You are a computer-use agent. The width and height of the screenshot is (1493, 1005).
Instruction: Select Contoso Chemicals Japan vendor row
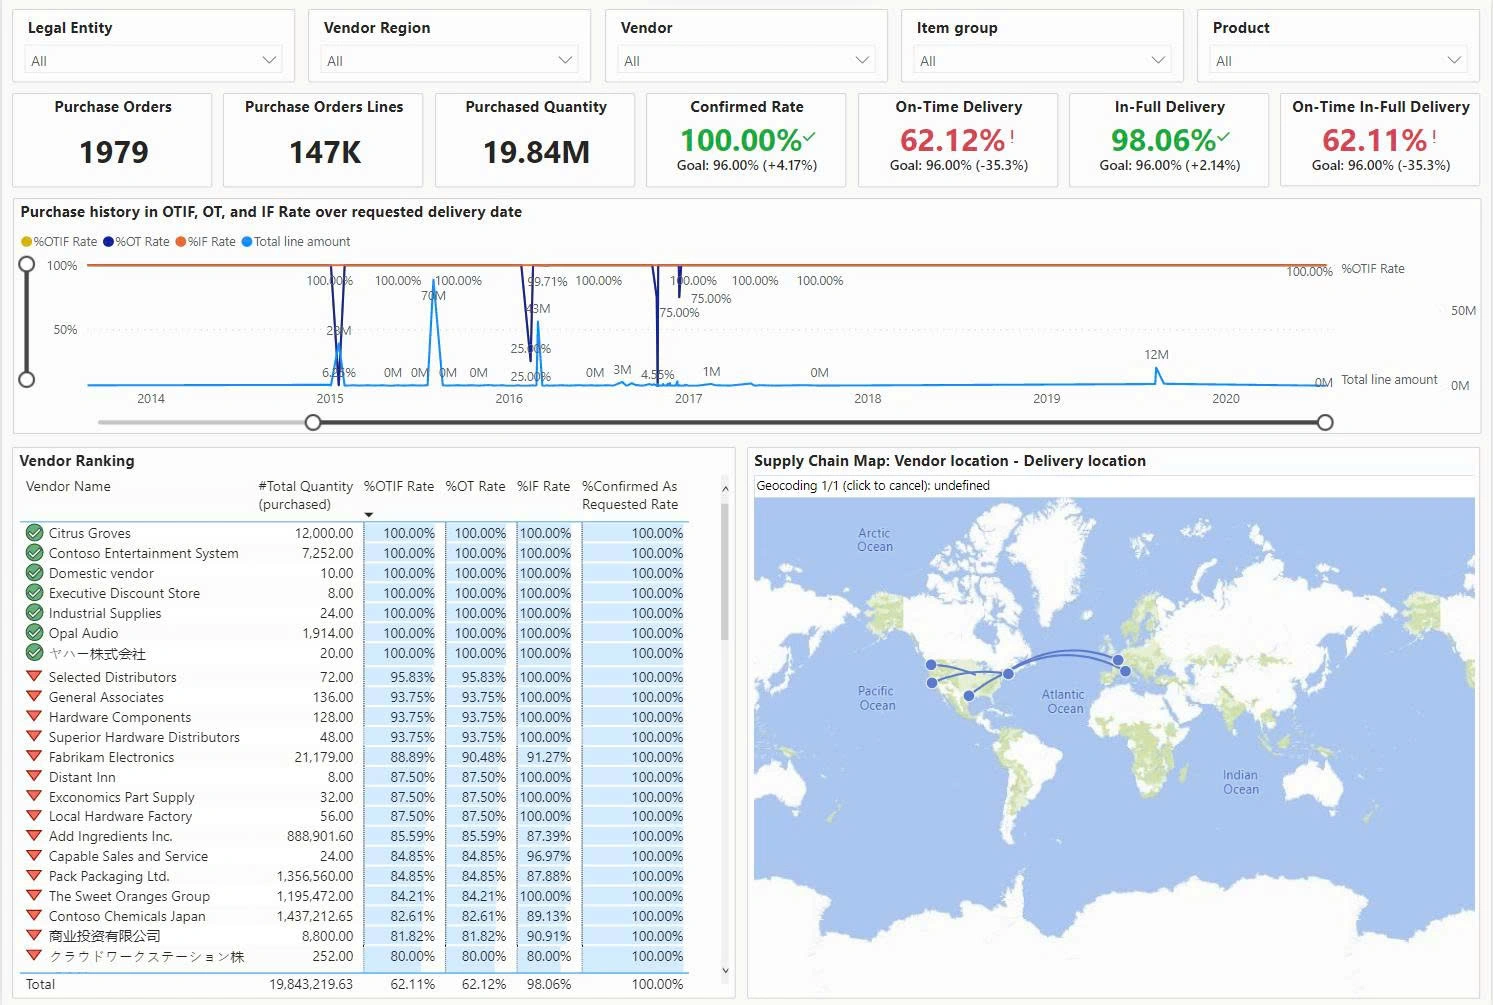127,916
